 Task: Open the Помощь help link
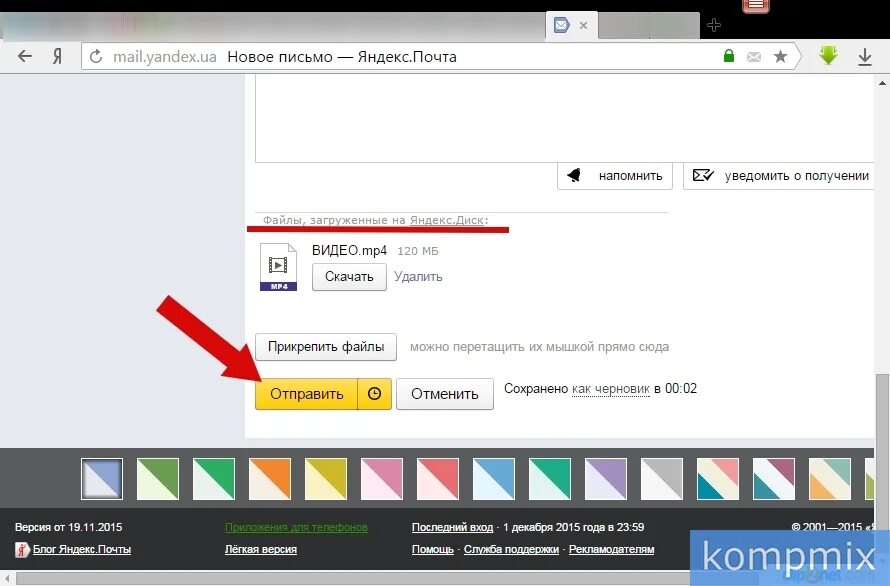(433, 550)
